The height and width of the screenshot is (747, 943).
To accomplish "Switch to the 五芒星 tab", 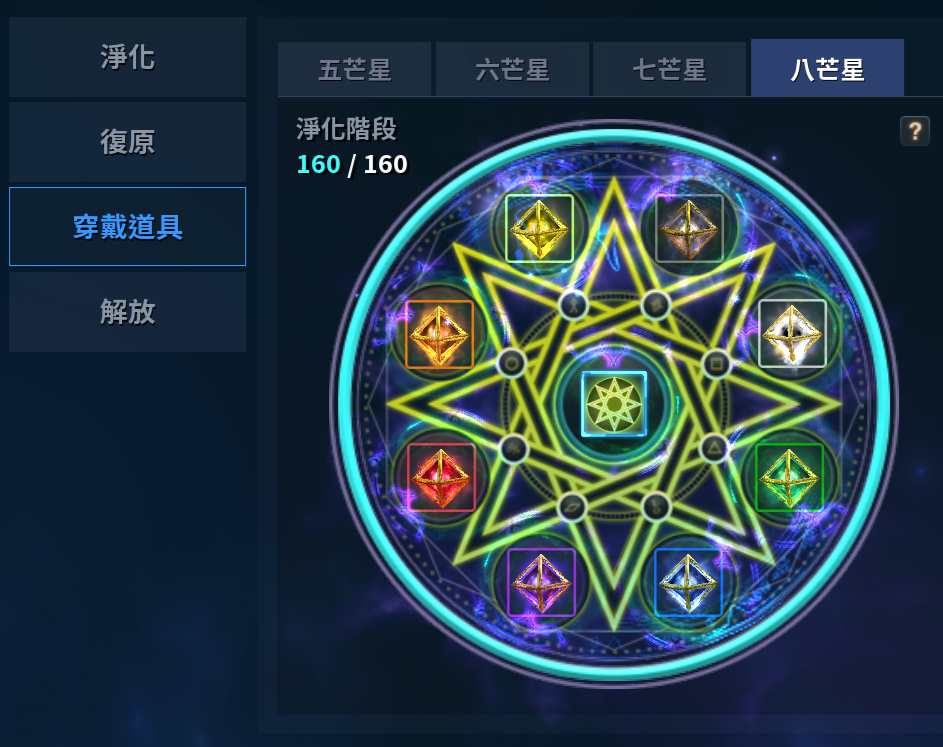I will 355,69.
